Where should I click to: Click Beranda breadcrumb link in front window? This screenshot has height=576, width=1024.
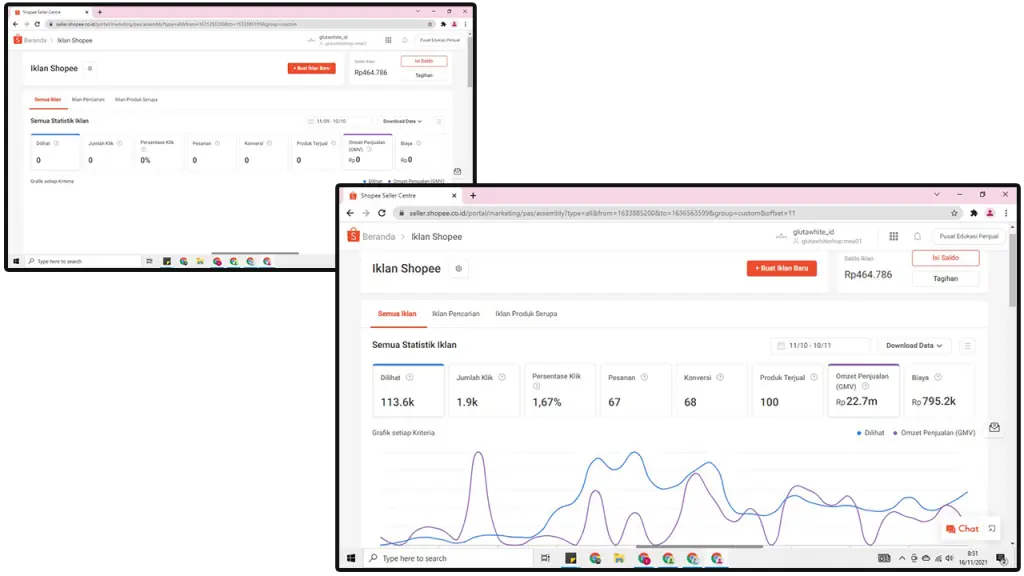click(x=379, y=237)
